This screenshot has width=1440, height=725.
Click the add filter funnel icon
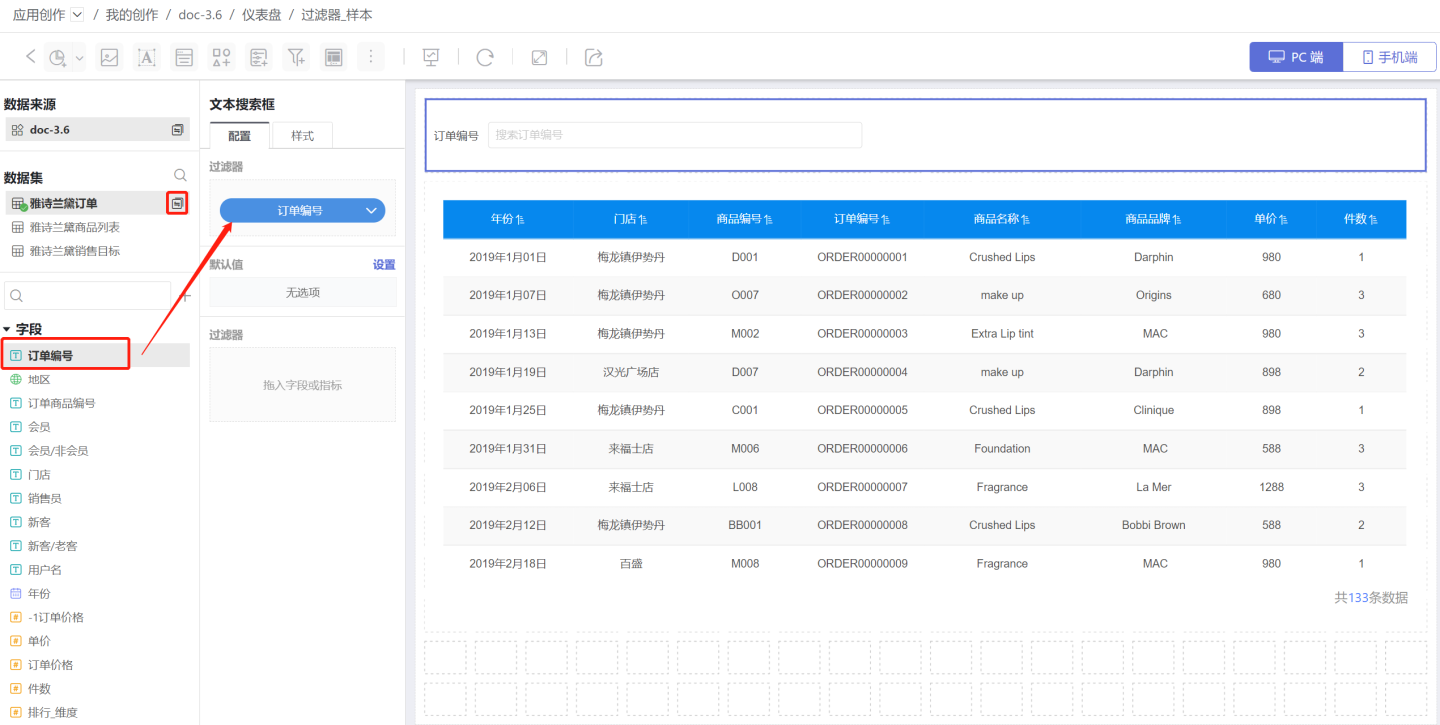point(296,57)
